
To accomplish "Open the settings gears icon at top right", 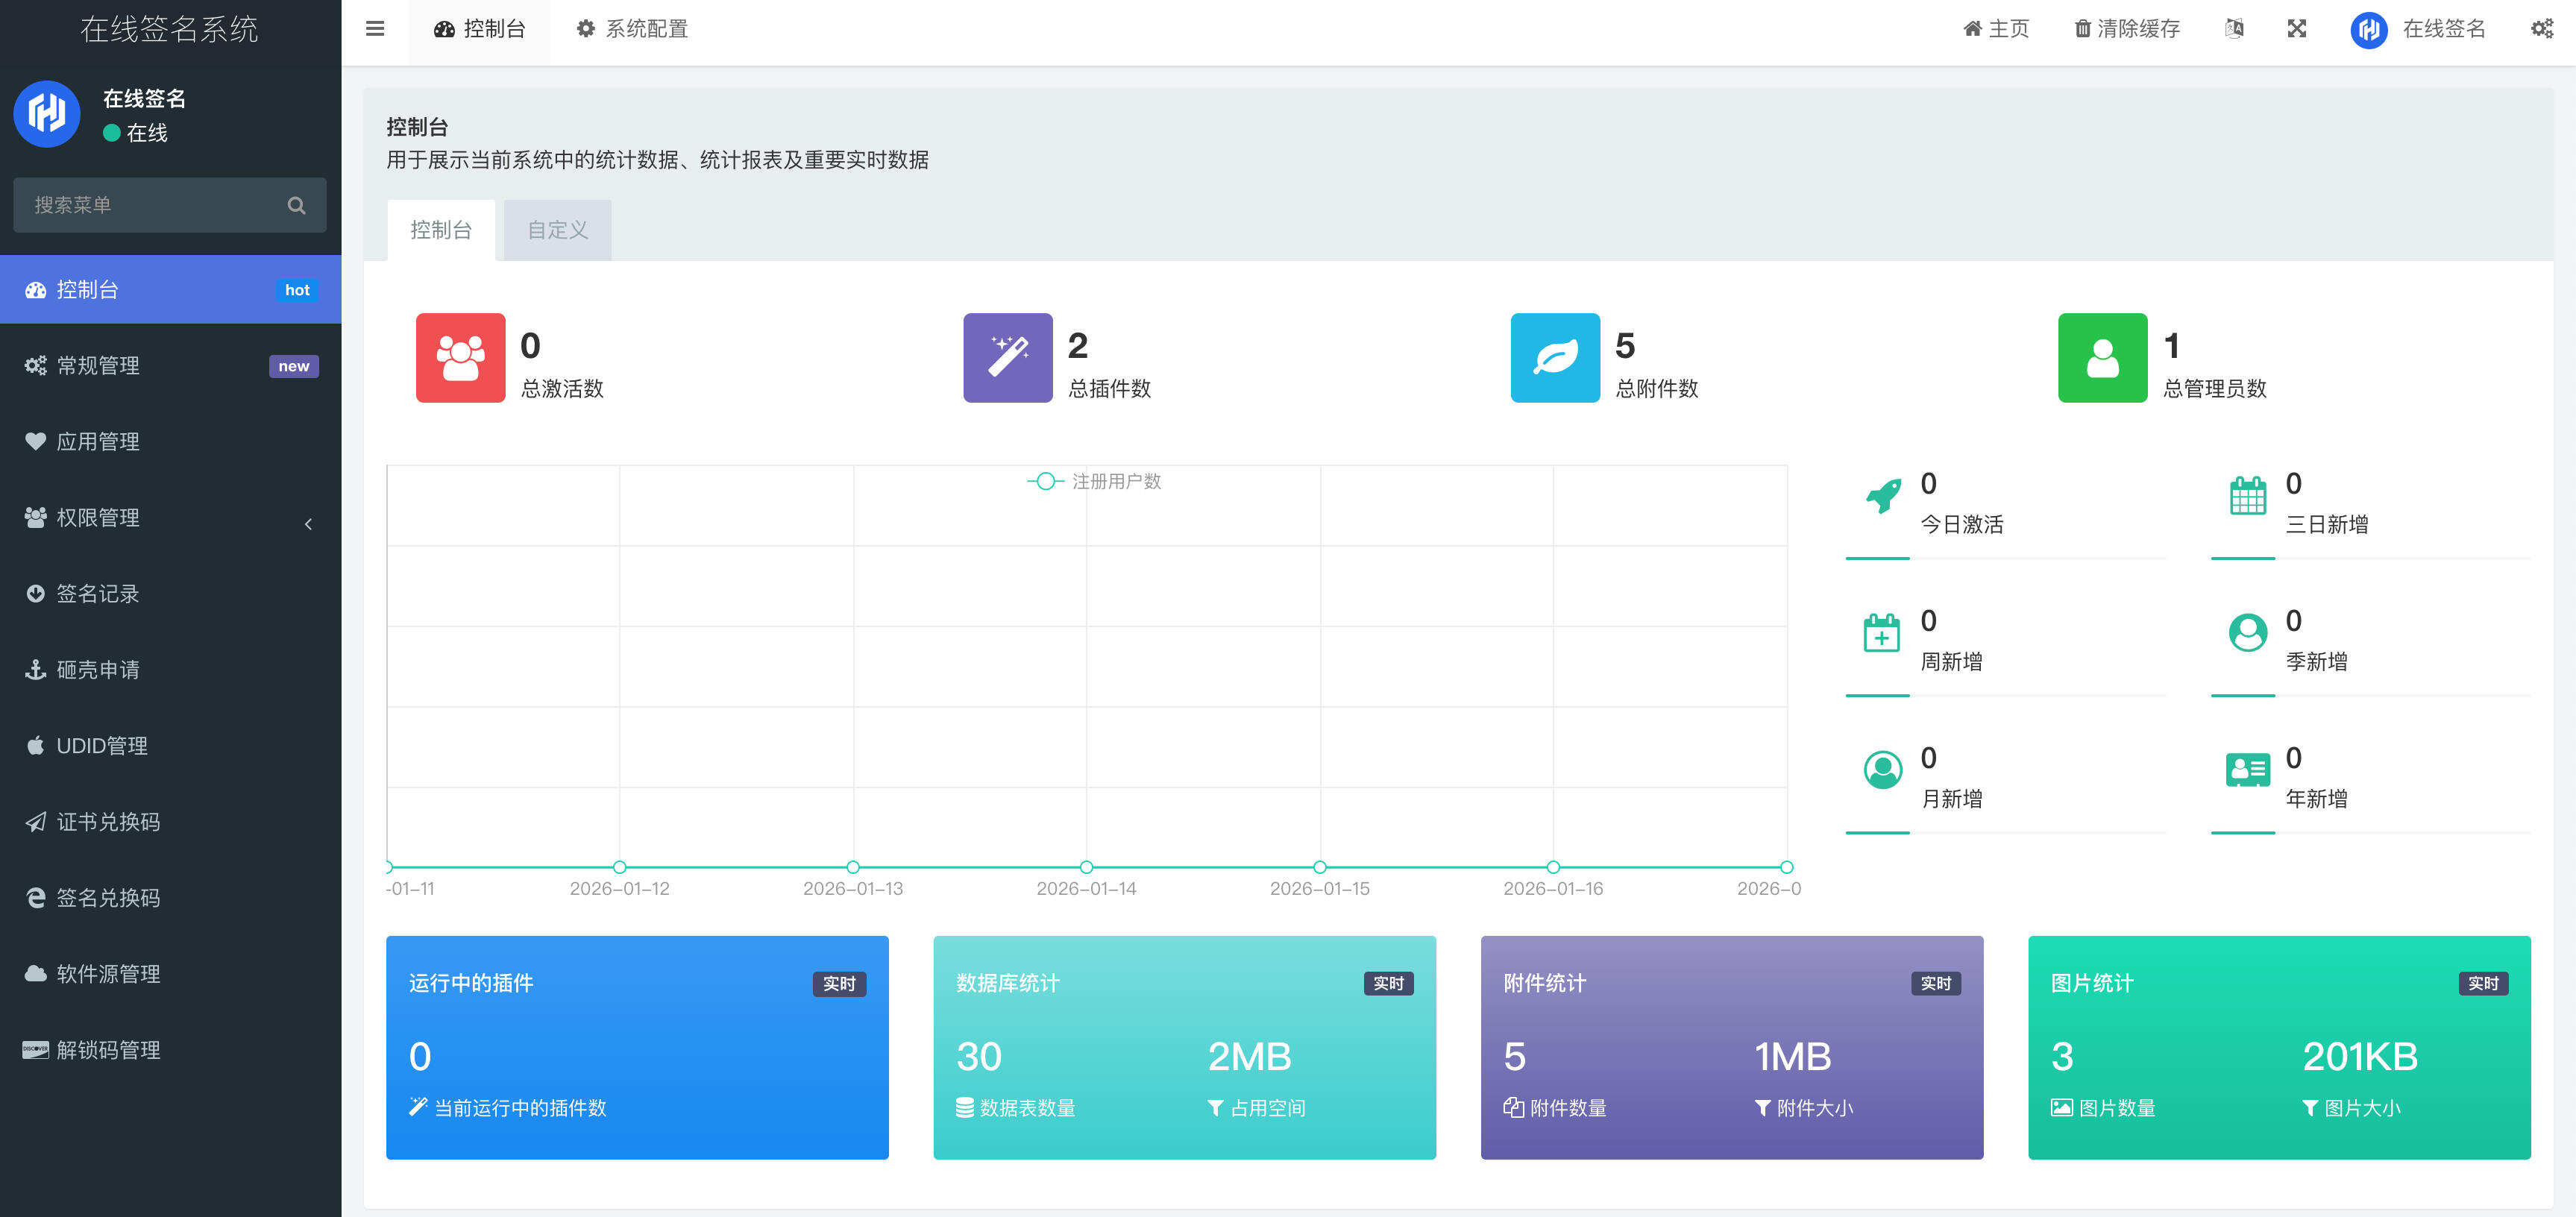I will click(x=2541, y=29).
